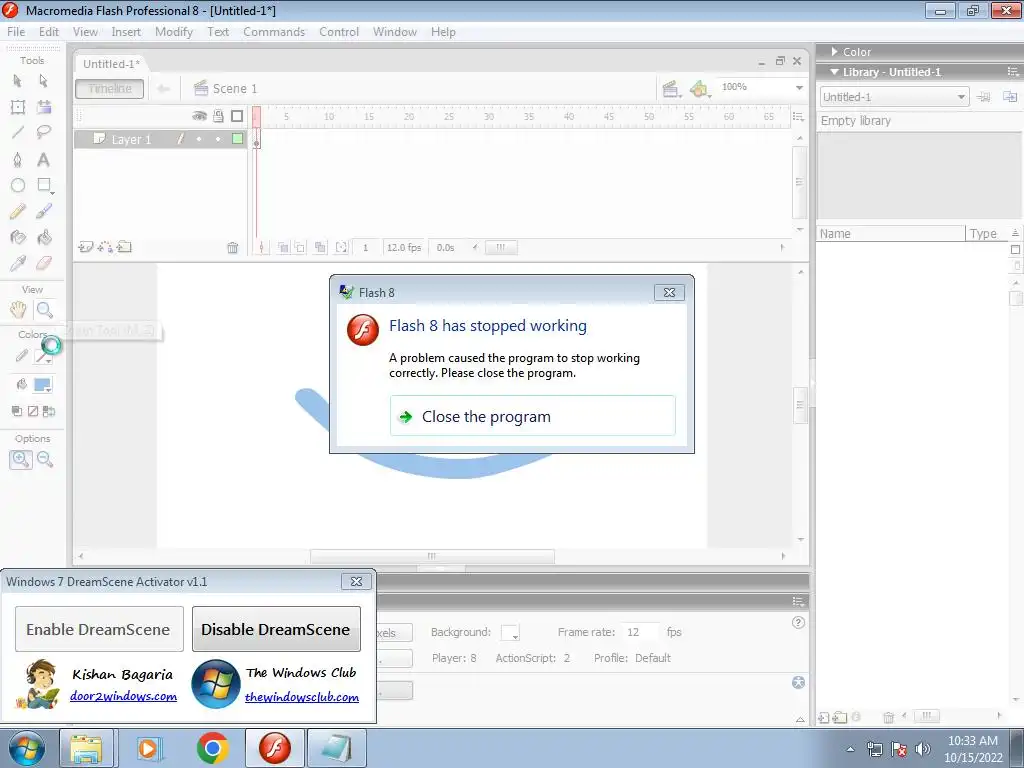
Task: Open the Control menu
Action: [x=339, y=32]
